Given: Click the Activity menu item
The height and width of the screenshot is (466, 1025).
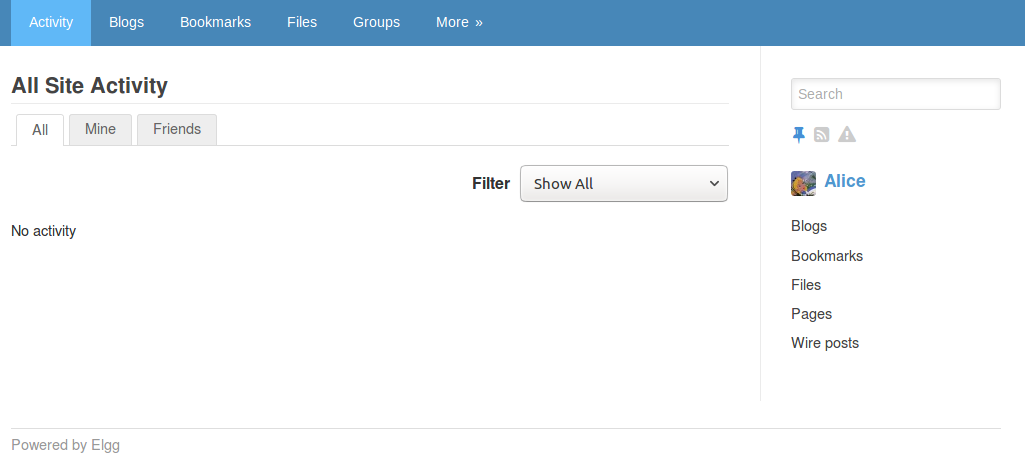Looking at the screenshot, I should (x=51, y=22).
